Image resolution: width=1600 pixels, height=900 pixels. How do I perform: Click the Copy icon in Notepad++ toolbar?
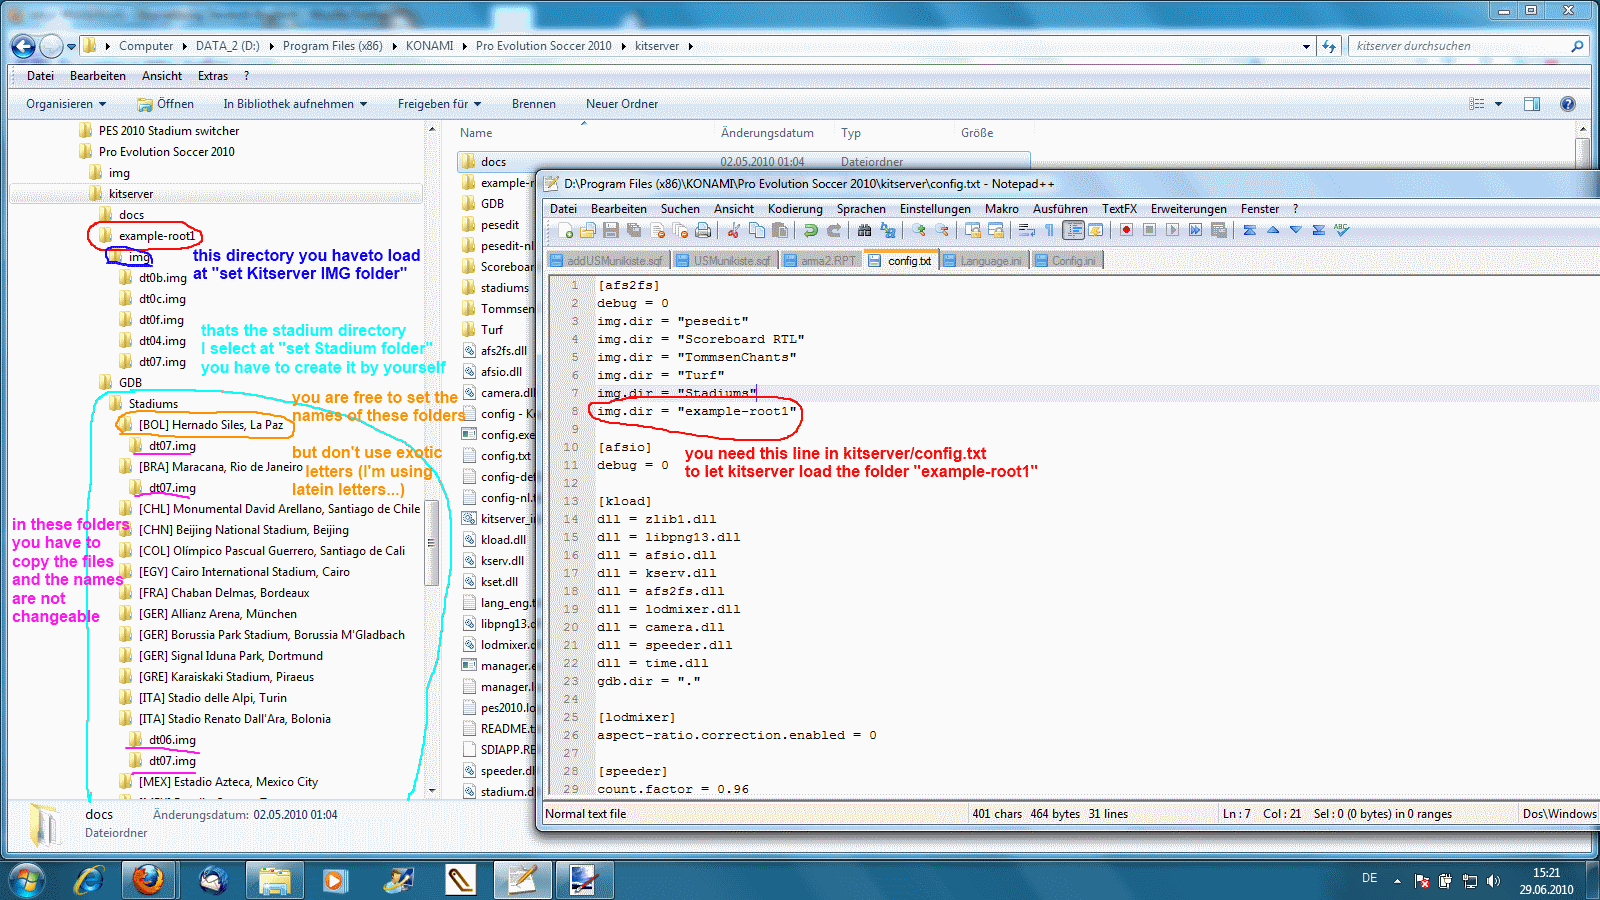click(x=757, y=230)
